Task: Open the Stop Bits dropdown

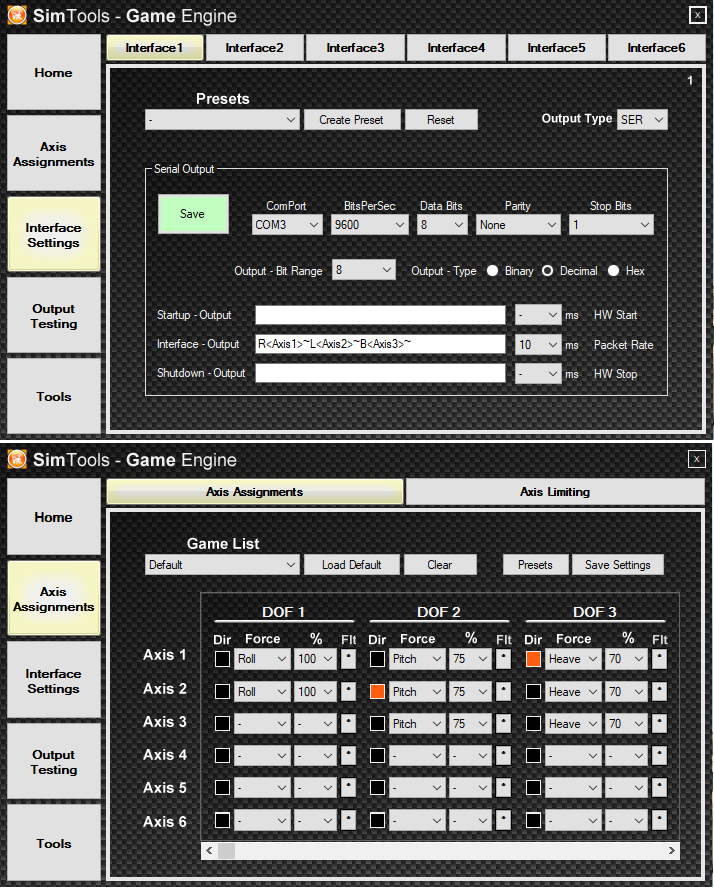Action: pos(611,225)
